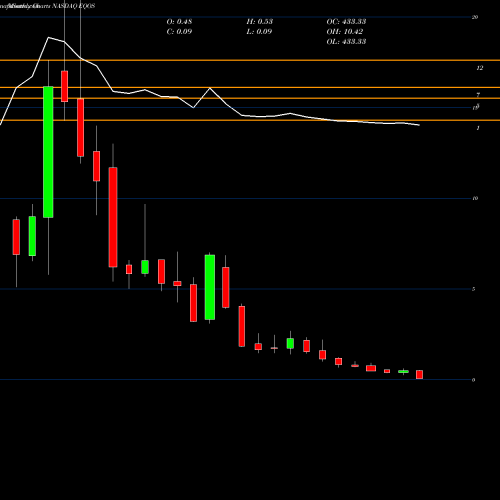Select the OL: 433.33 reading
The height and width of the screenshot is (500, 500).
(346, 42)
